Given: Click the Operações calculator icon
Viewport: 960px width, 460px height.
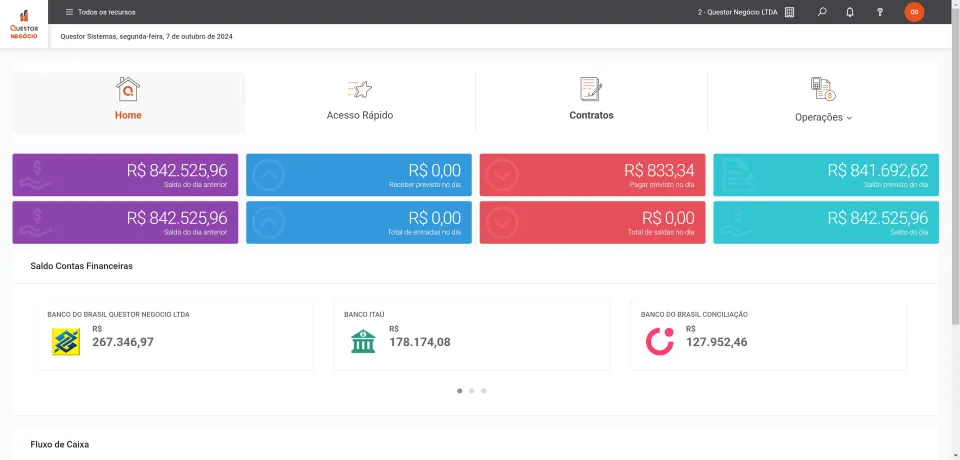Looking at the screenshot, I should (x=823, y=89).
